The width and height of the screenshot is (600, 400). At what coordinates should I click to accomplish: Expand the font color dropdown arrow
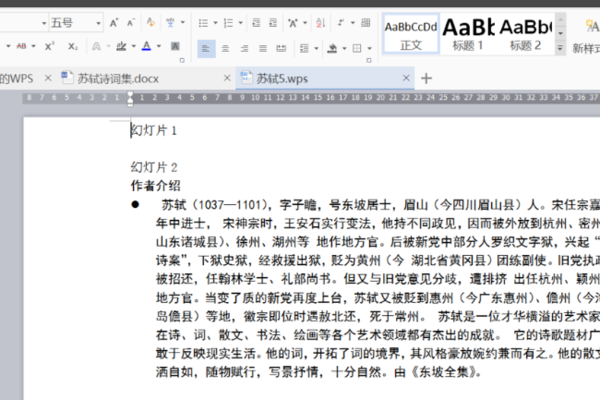click(159, 47)
